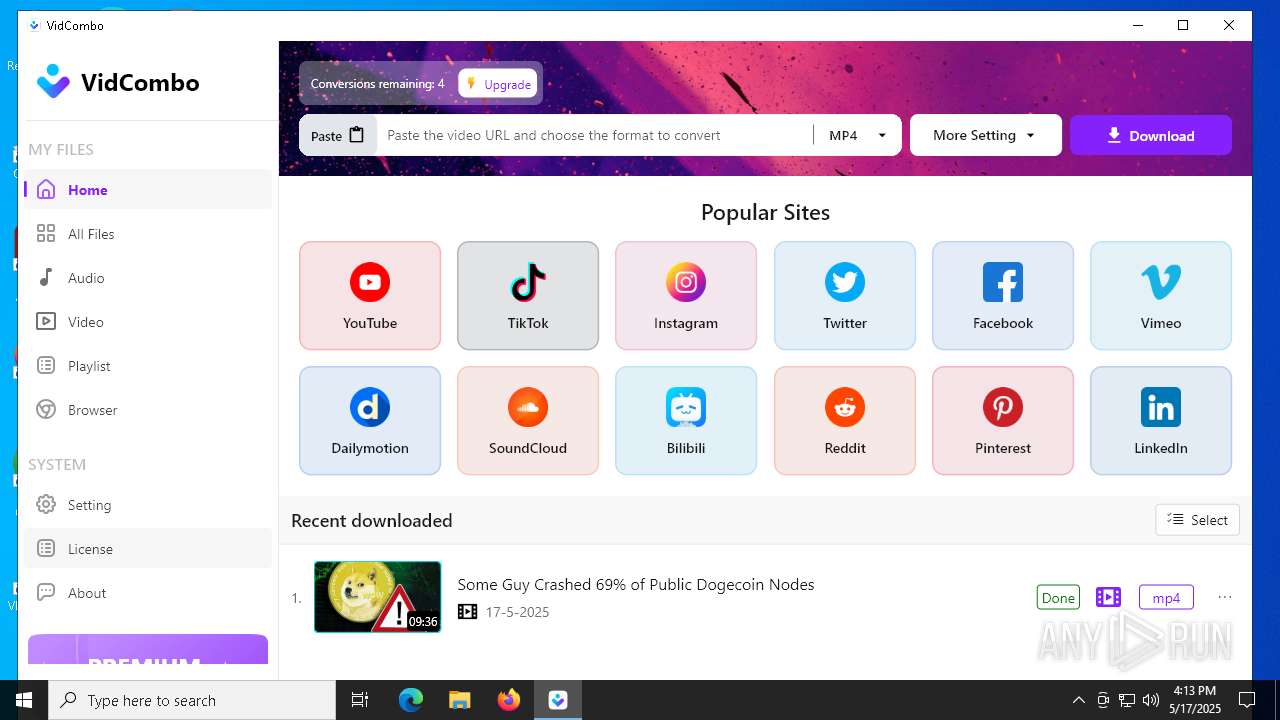Viewport: 1280px width, 720px height.
Task: Open the Audio section
Action: click(148, 277)
